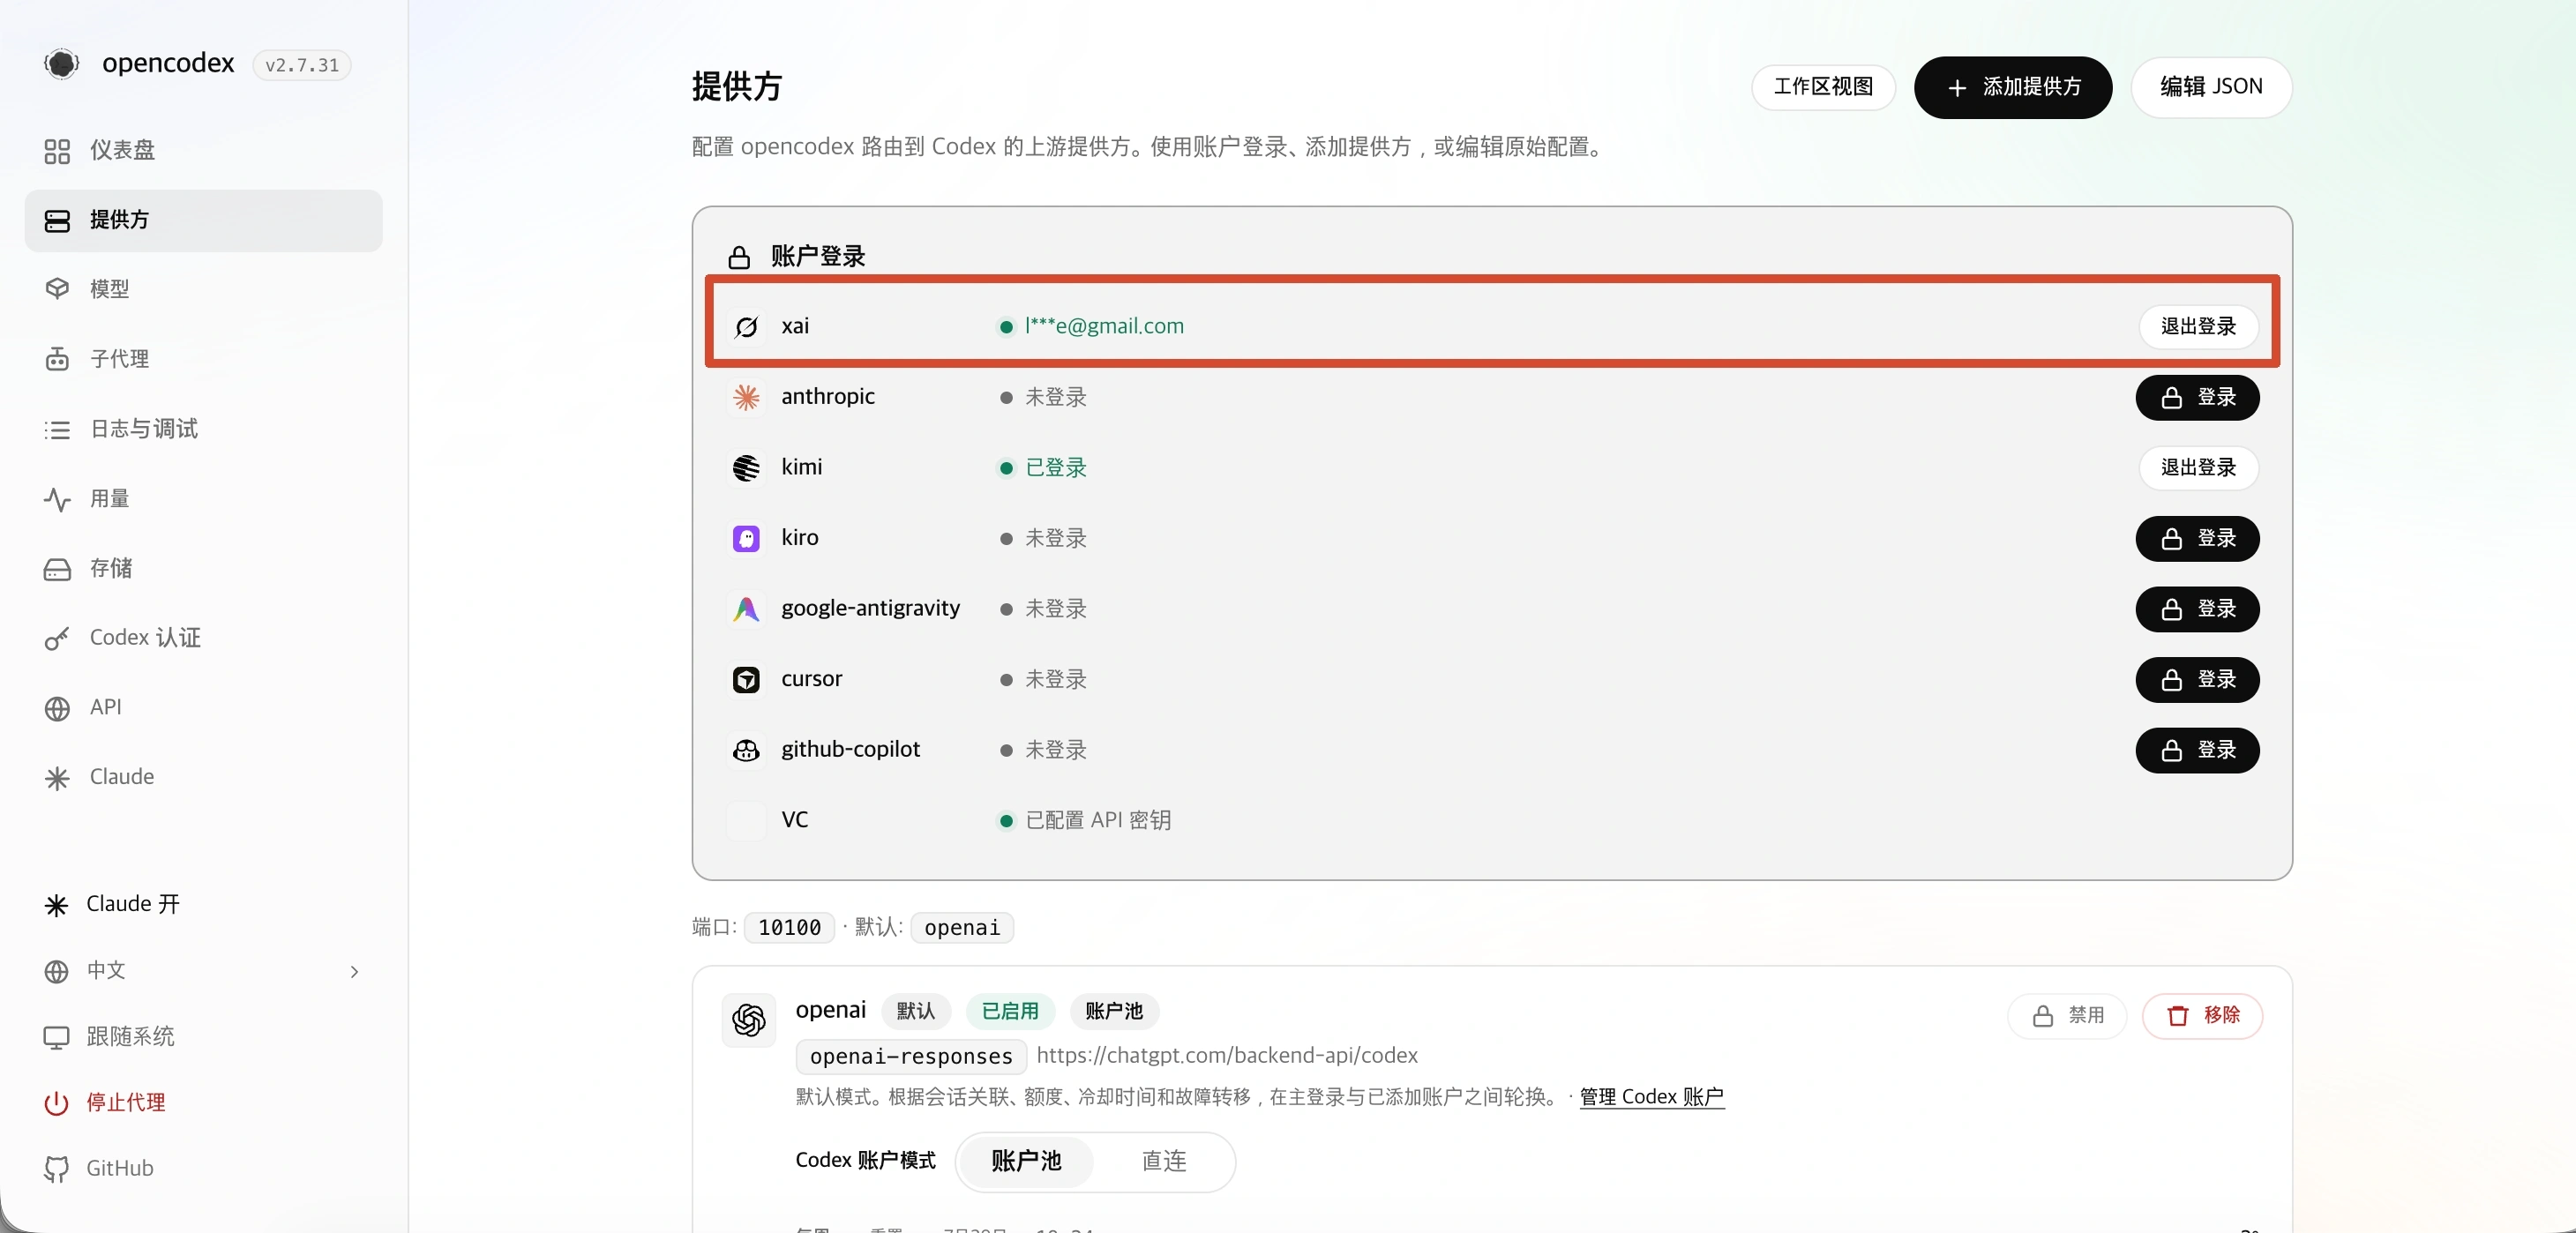Click the 编辑 JSON button

pyautogui.click(x=2211, y=87)
